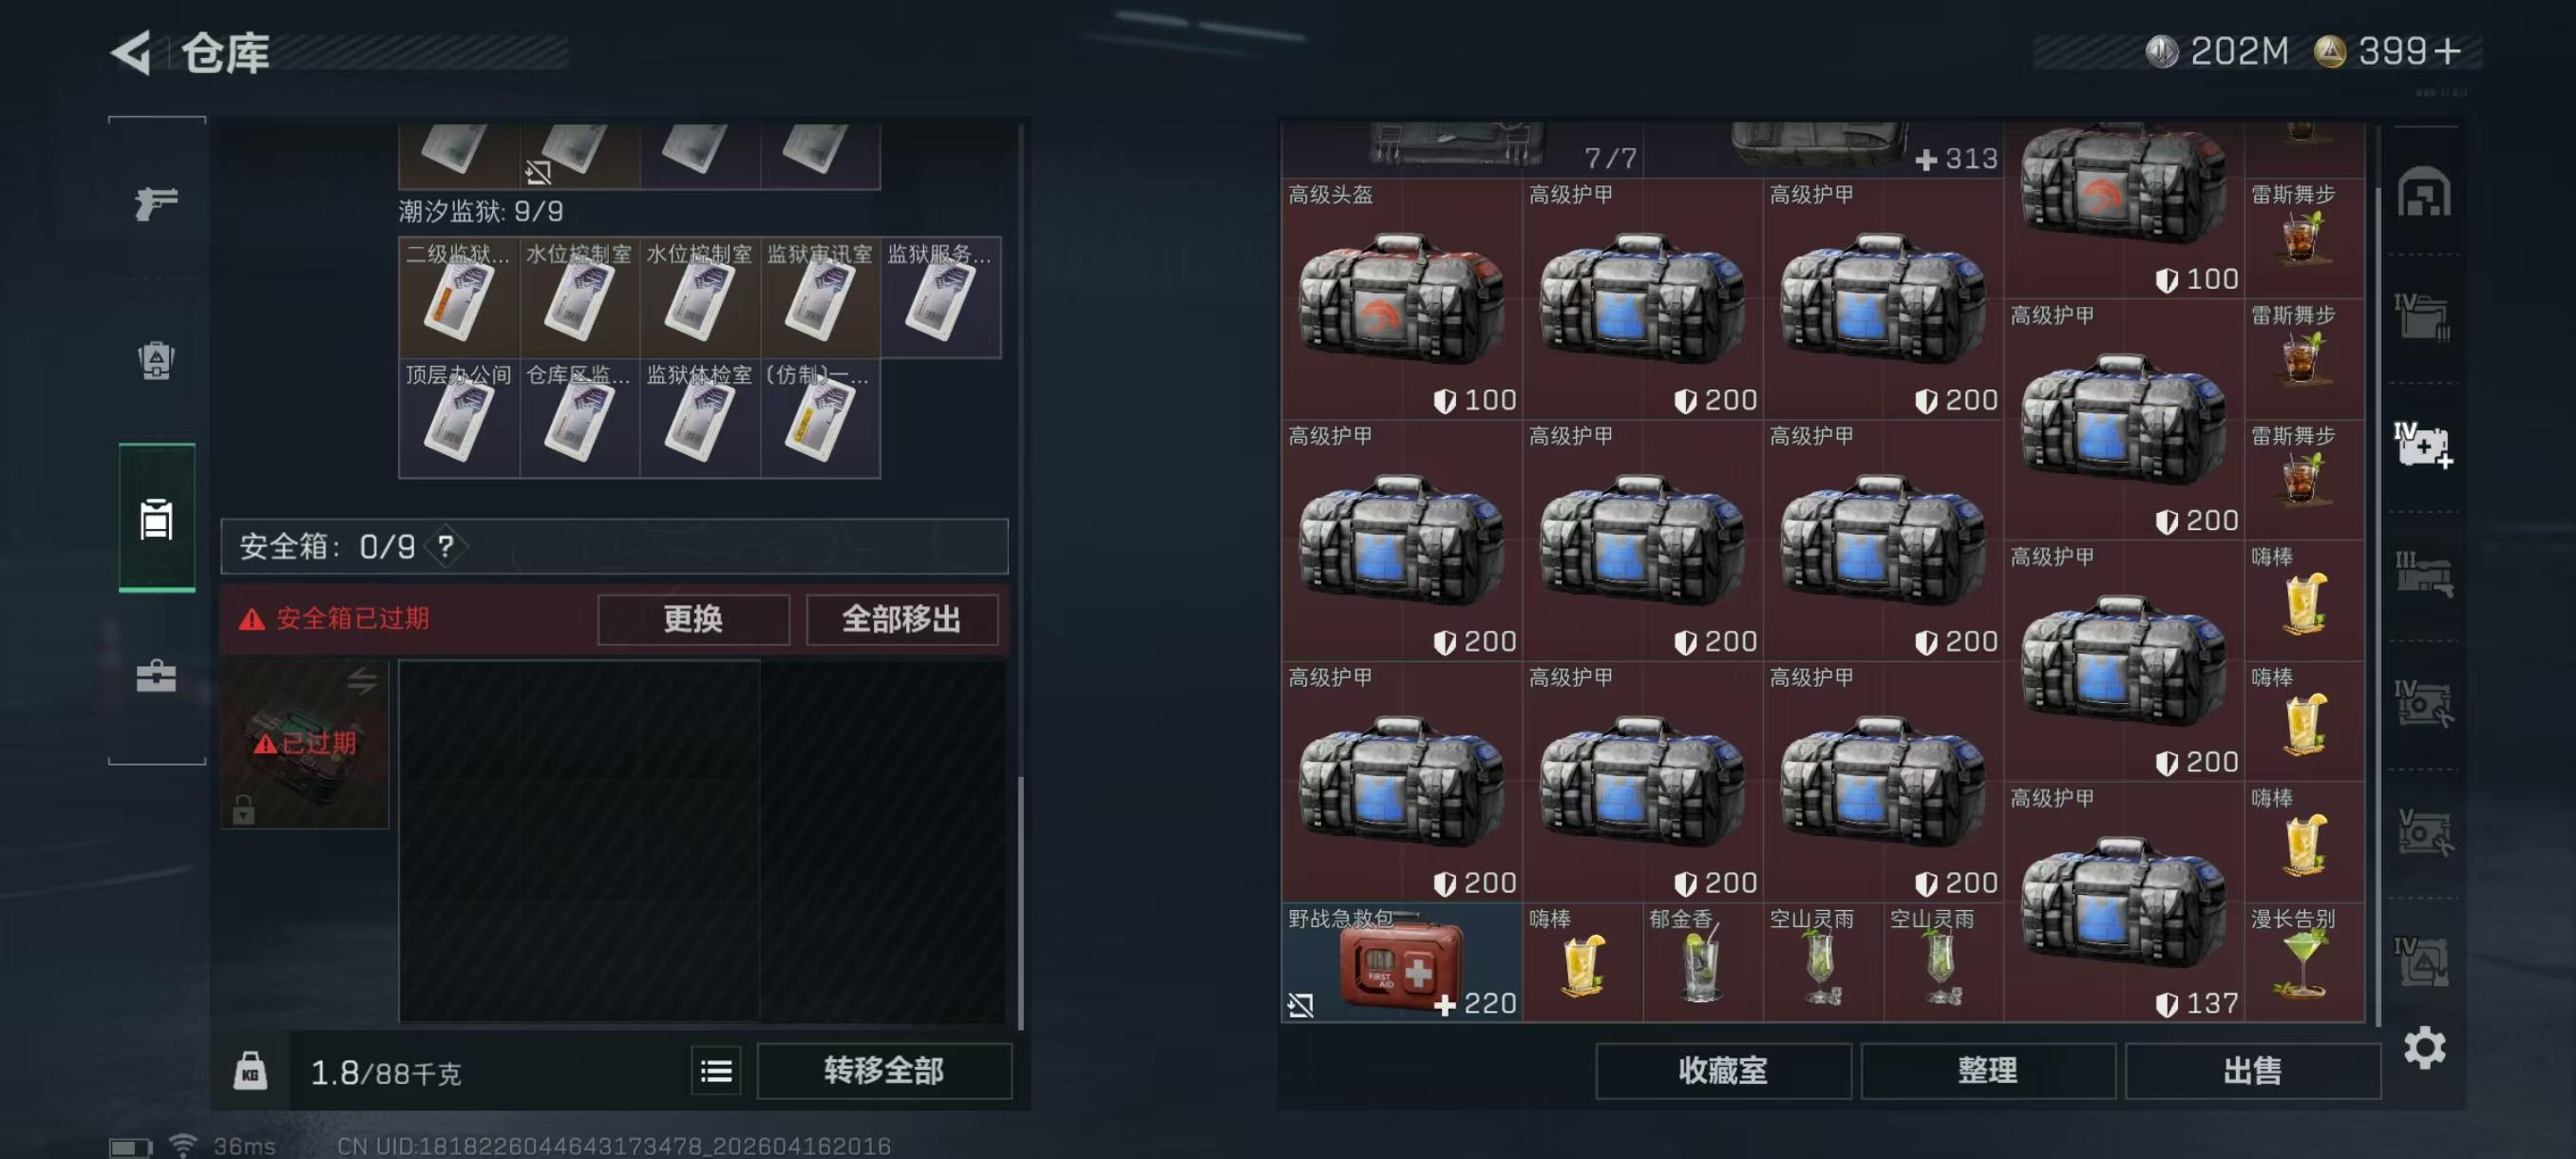Viewport: 2576px width, 1159px height.
Task: Select the medical case IV filter icon
Action: (x=2424, y=445)
